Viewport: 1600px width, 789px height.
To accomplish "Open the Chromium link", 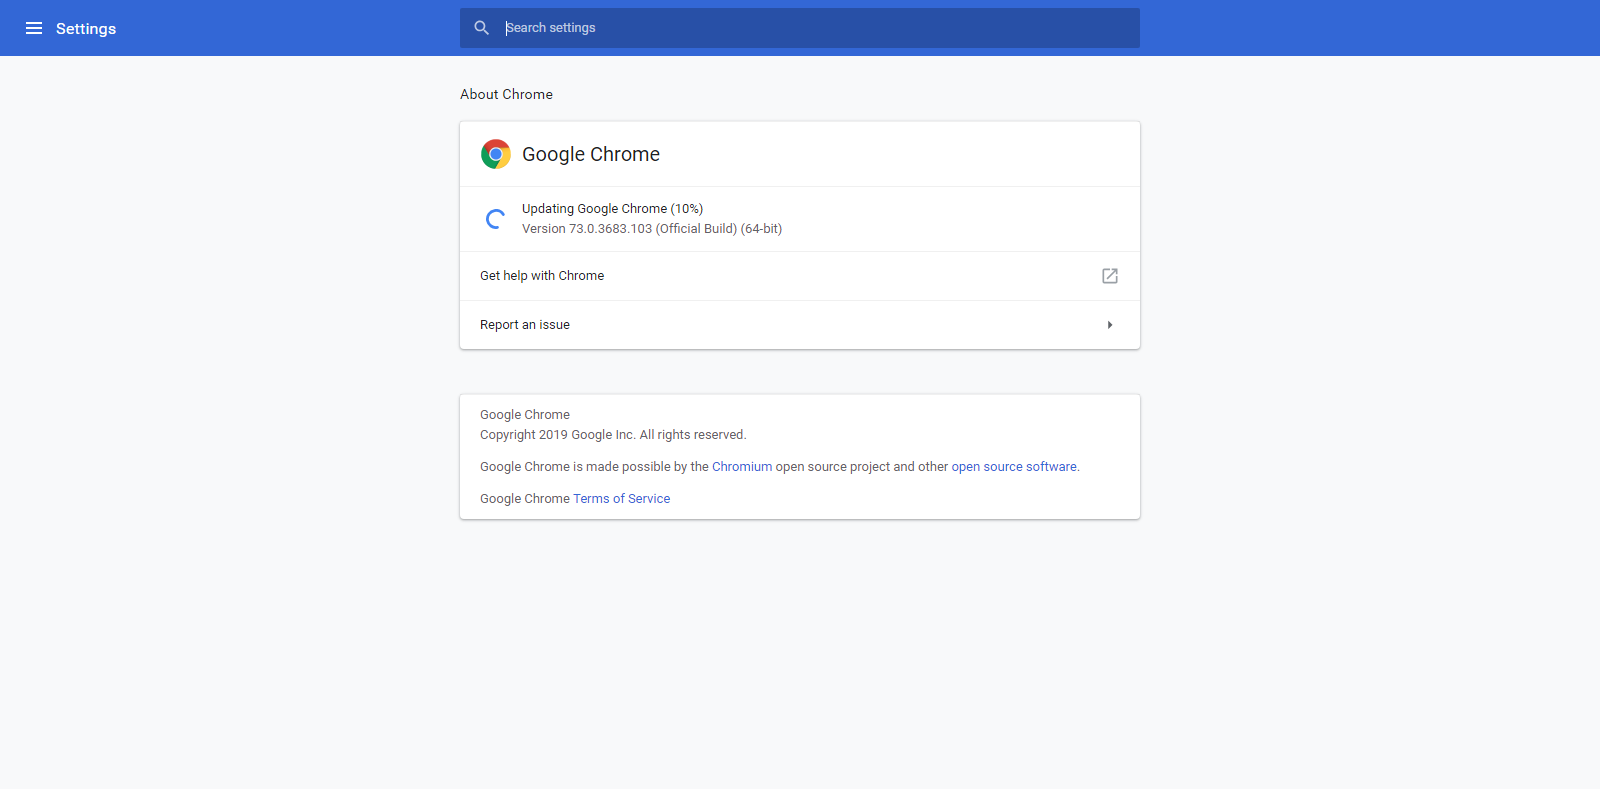I will [742, 467].
